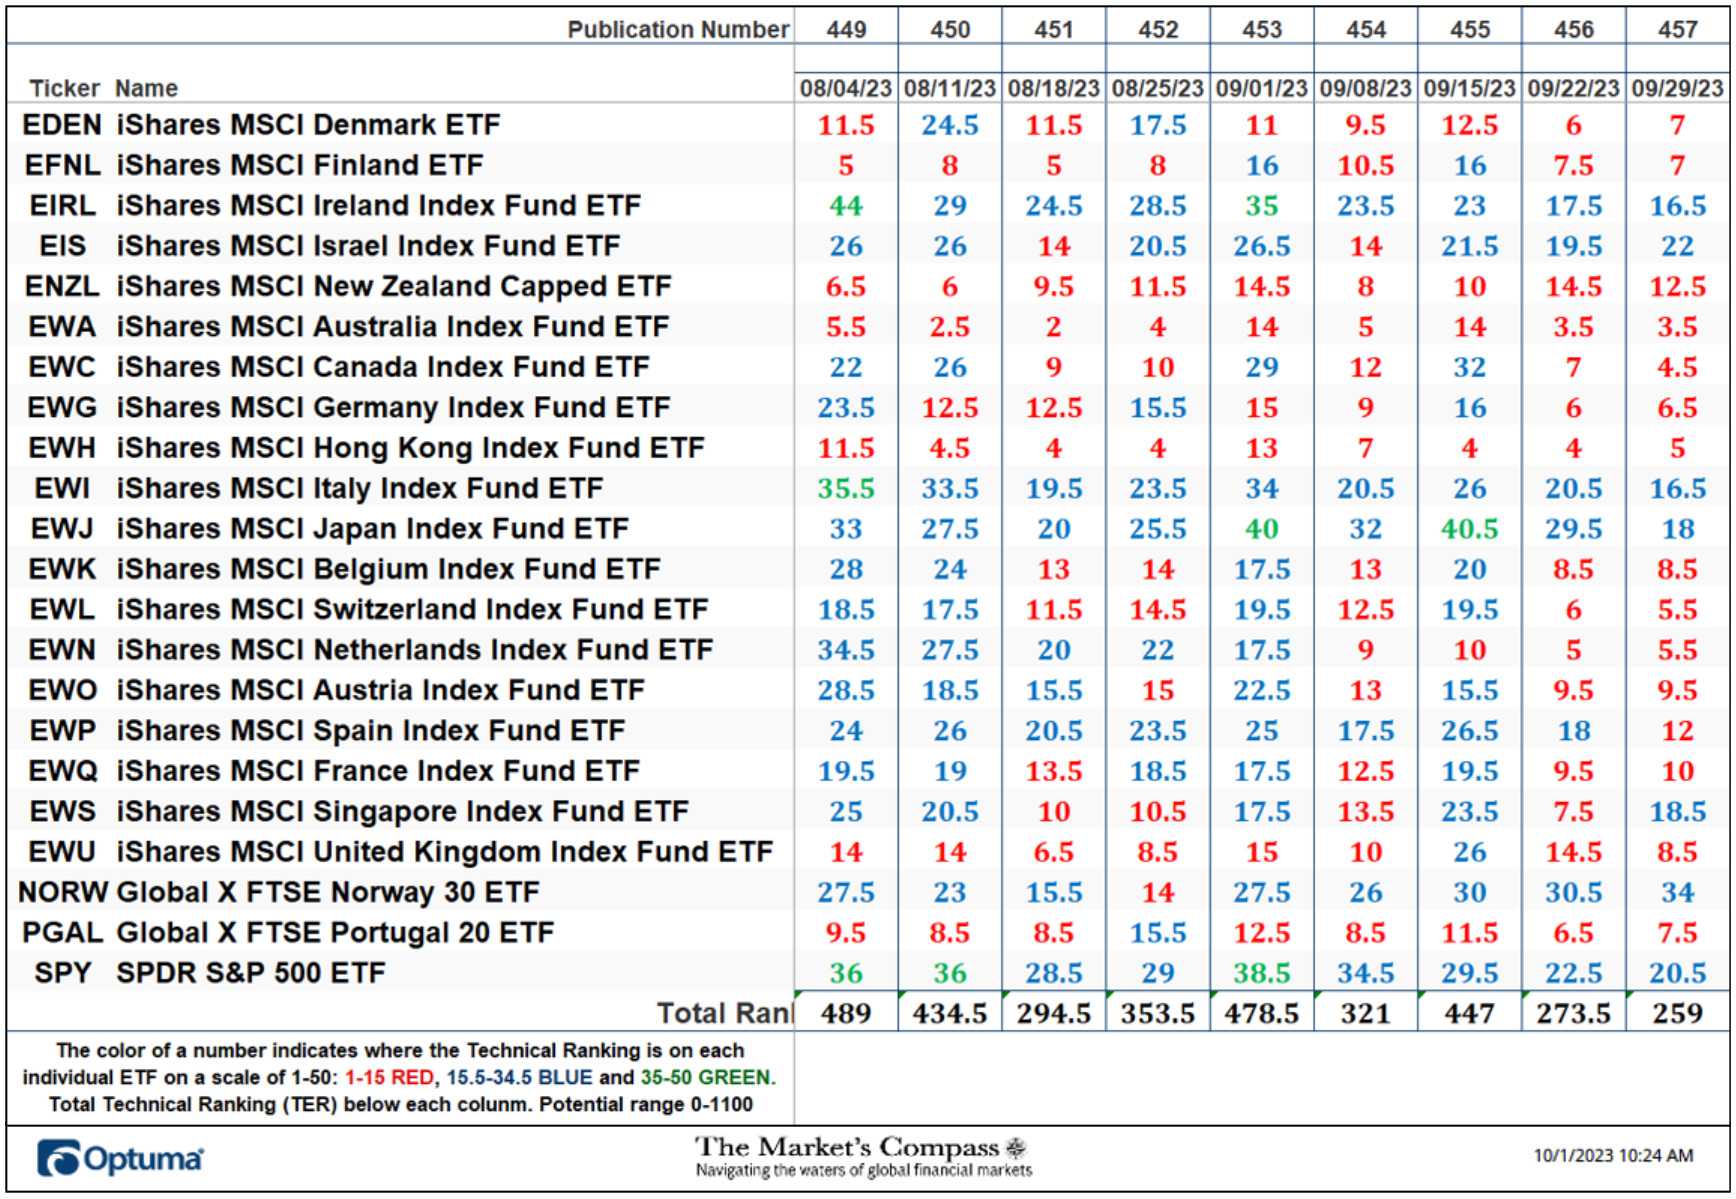This screenshot has width=1736, height=1199.
Task: Select publication number 457 column header
Action: (1677, 30)
